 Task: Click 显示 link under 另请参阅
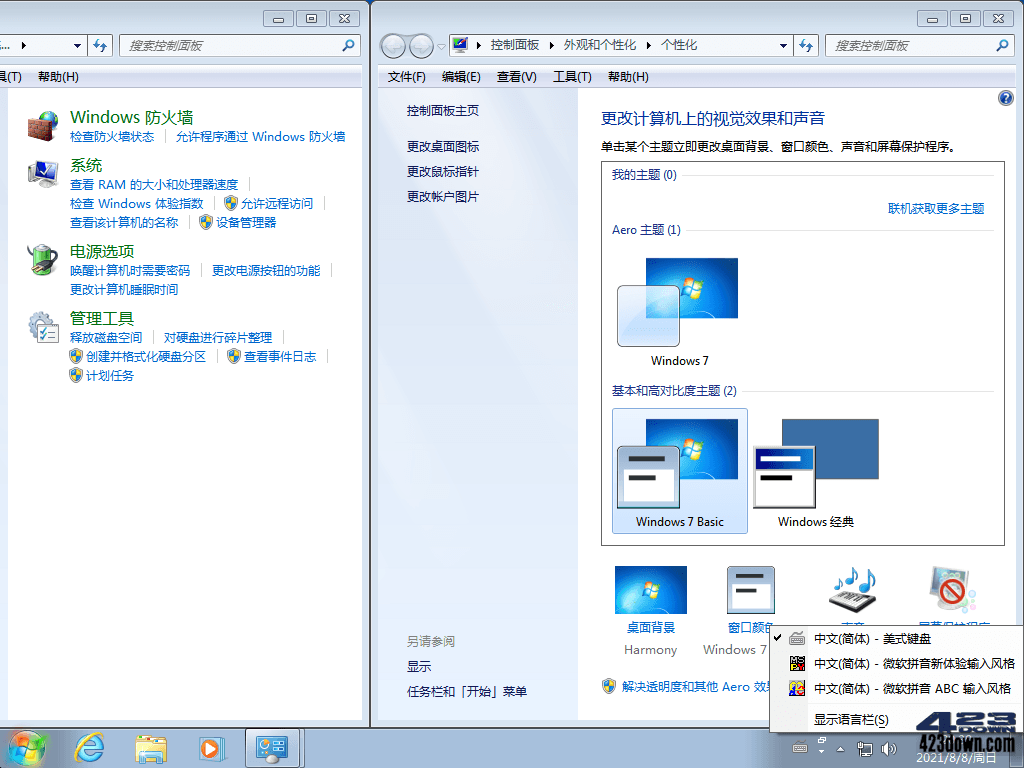click(419, 666)
